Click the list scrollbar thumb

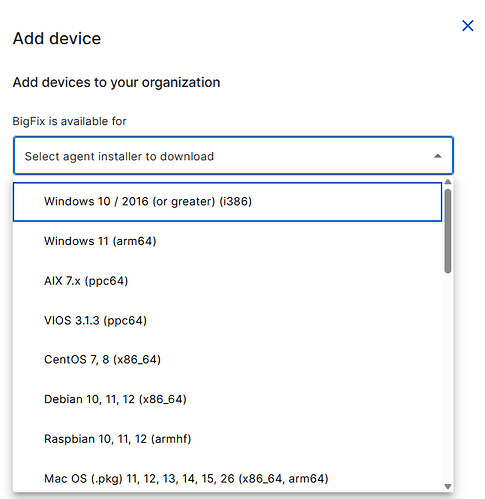click(x=448, y=231)
